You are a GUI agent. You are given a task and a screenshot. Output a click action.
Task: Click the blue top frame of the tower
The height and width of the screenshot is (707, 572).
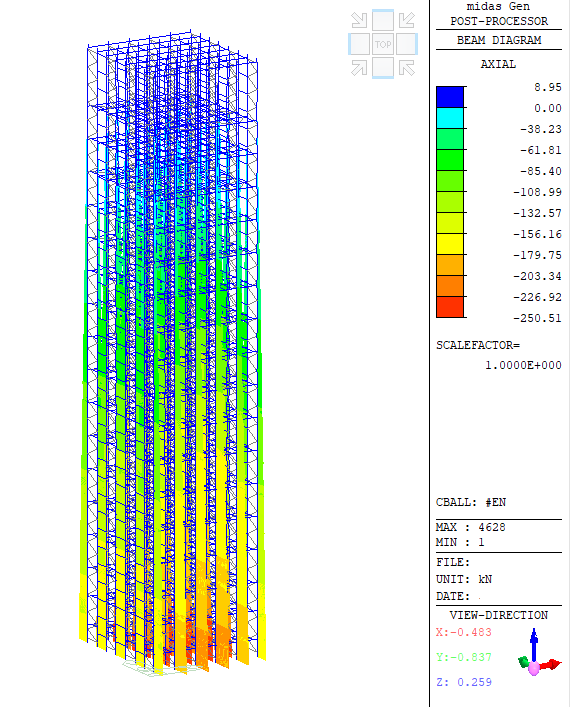tap(173, 47)
